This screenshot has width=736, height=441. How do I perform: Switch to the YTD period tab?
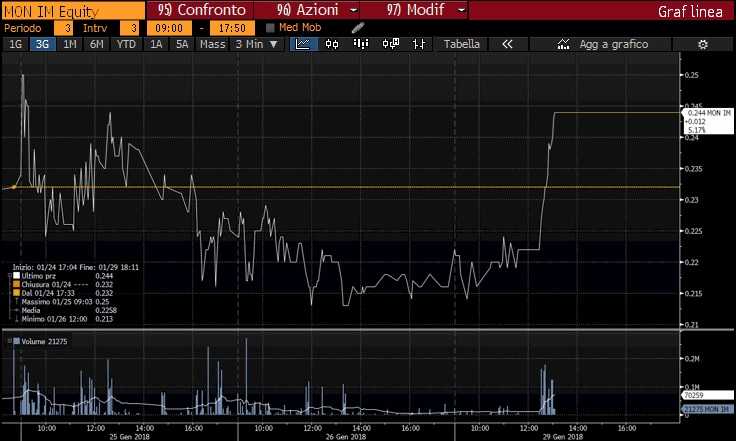point(127,45)
